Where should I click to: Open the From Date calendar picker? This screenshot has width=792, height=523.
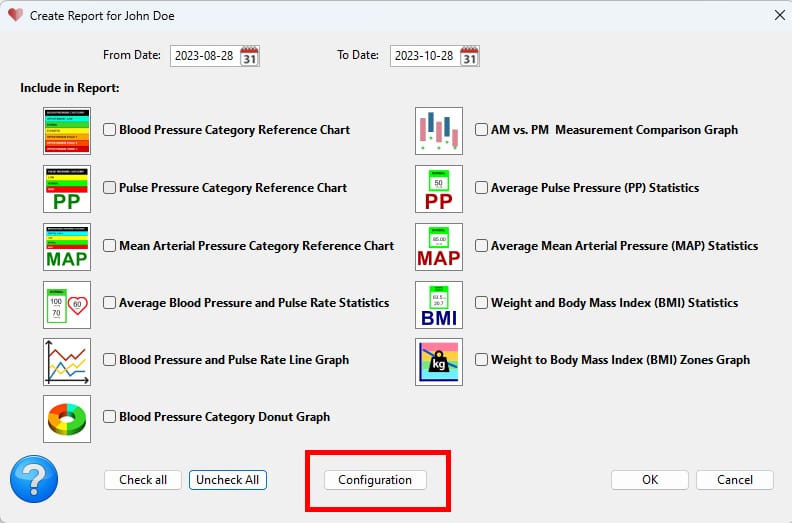point(250,56)
